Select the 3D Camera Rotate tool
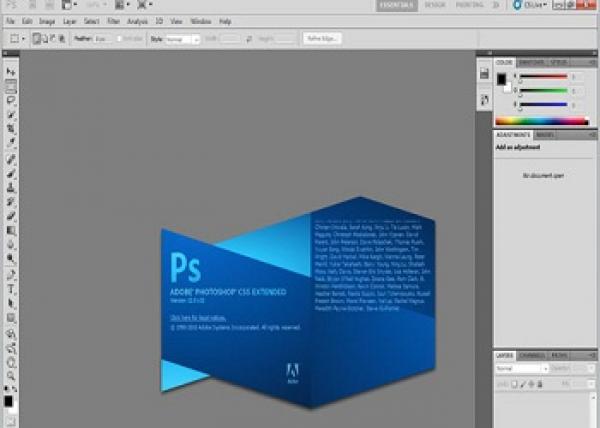This screenshot has width=600, height=428. [x=11, y=348]
